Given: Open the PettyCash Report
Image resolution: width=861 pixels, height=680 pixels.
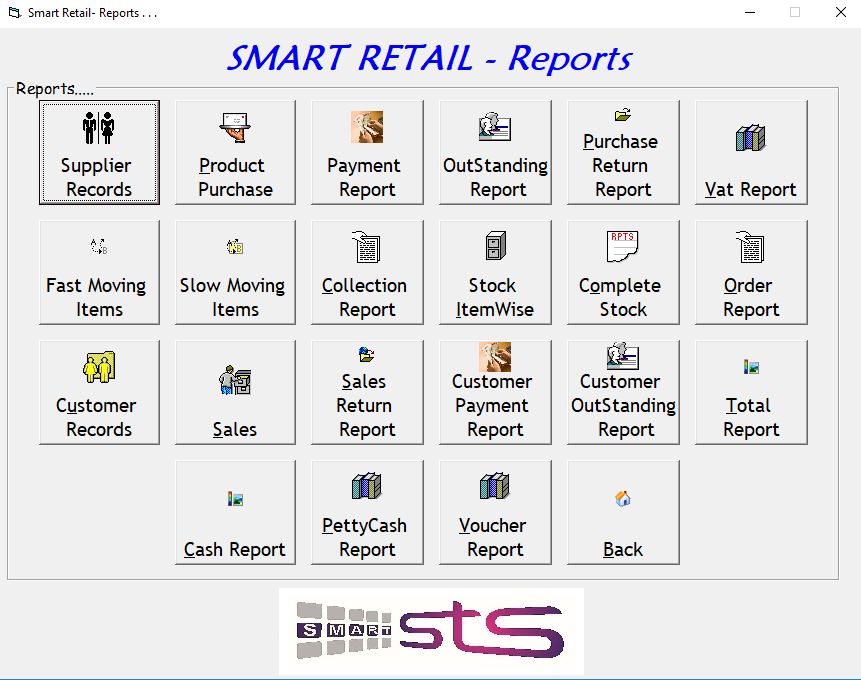Looking at the screenshot, I should (367, 512).
